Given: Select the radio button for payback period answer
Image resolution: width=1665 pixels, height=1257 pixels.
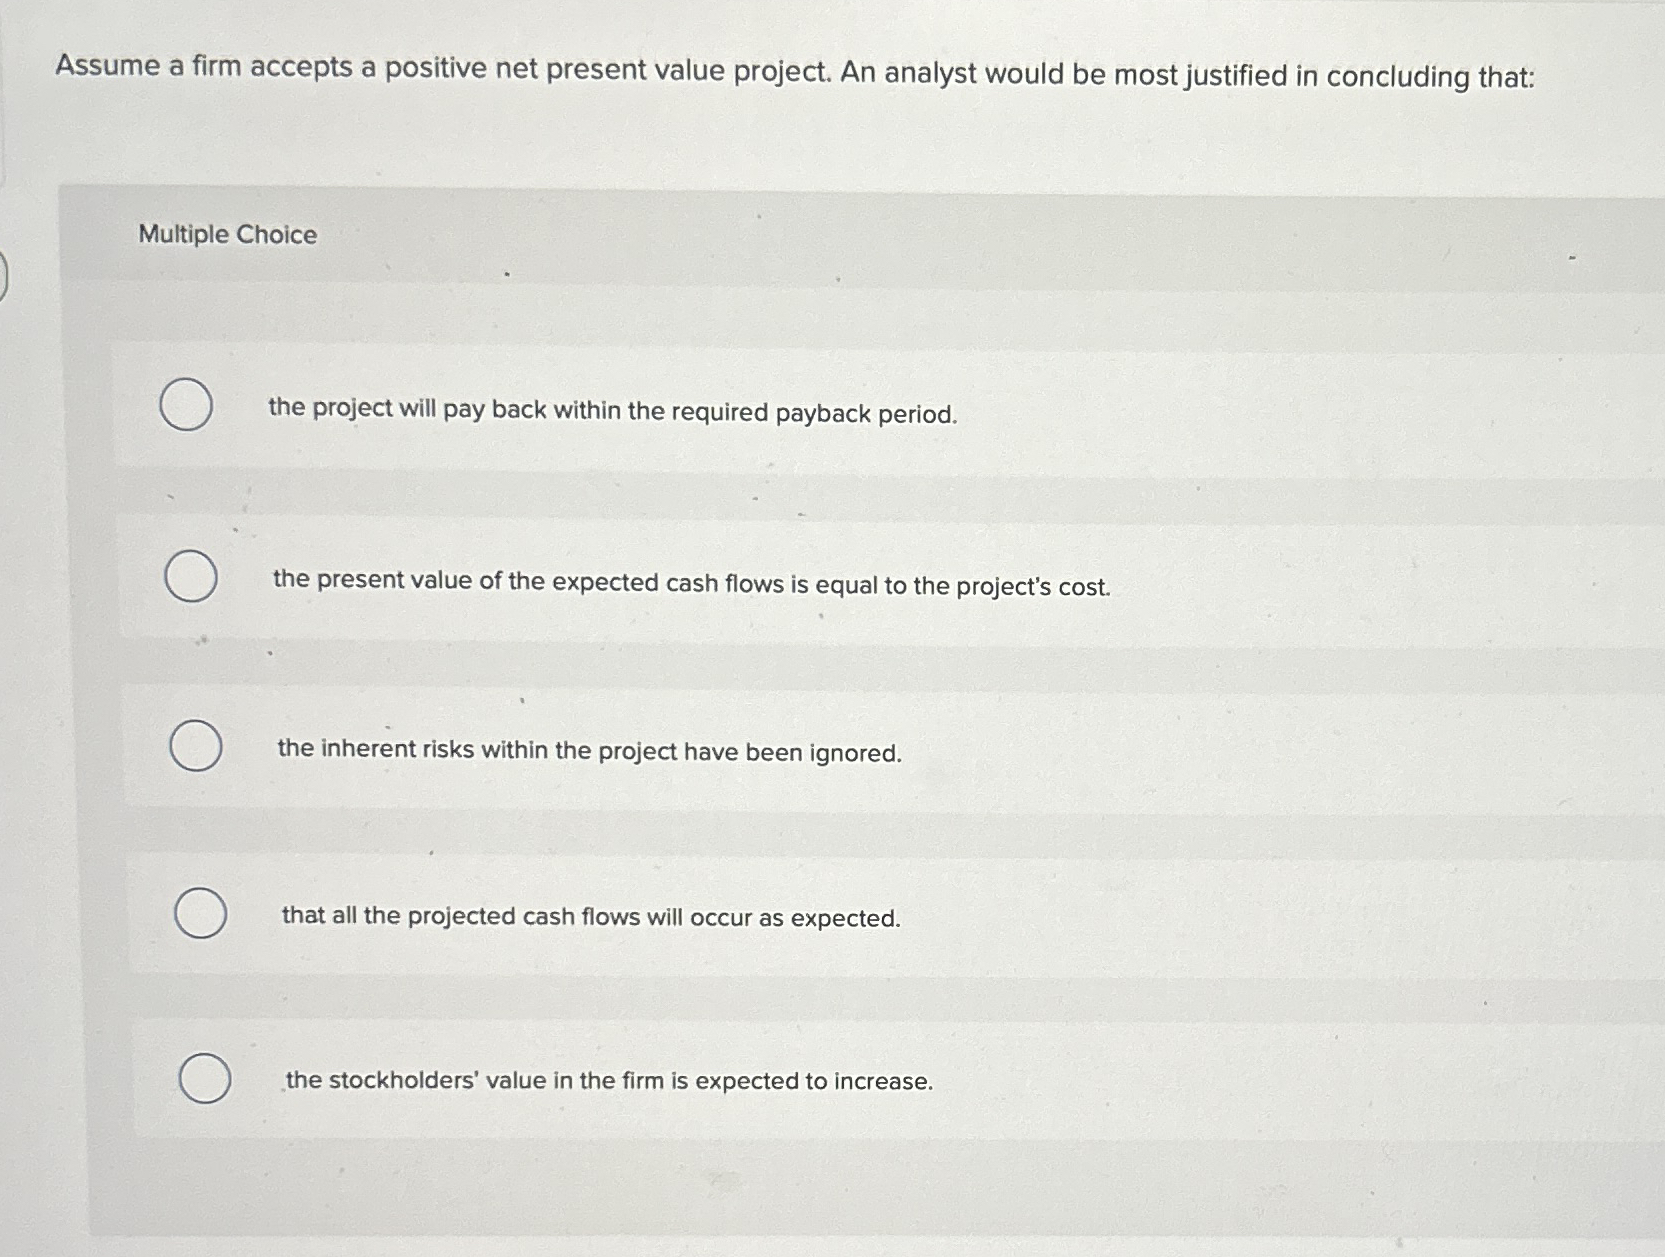Looking at the screenshot, I should [186, 405].
